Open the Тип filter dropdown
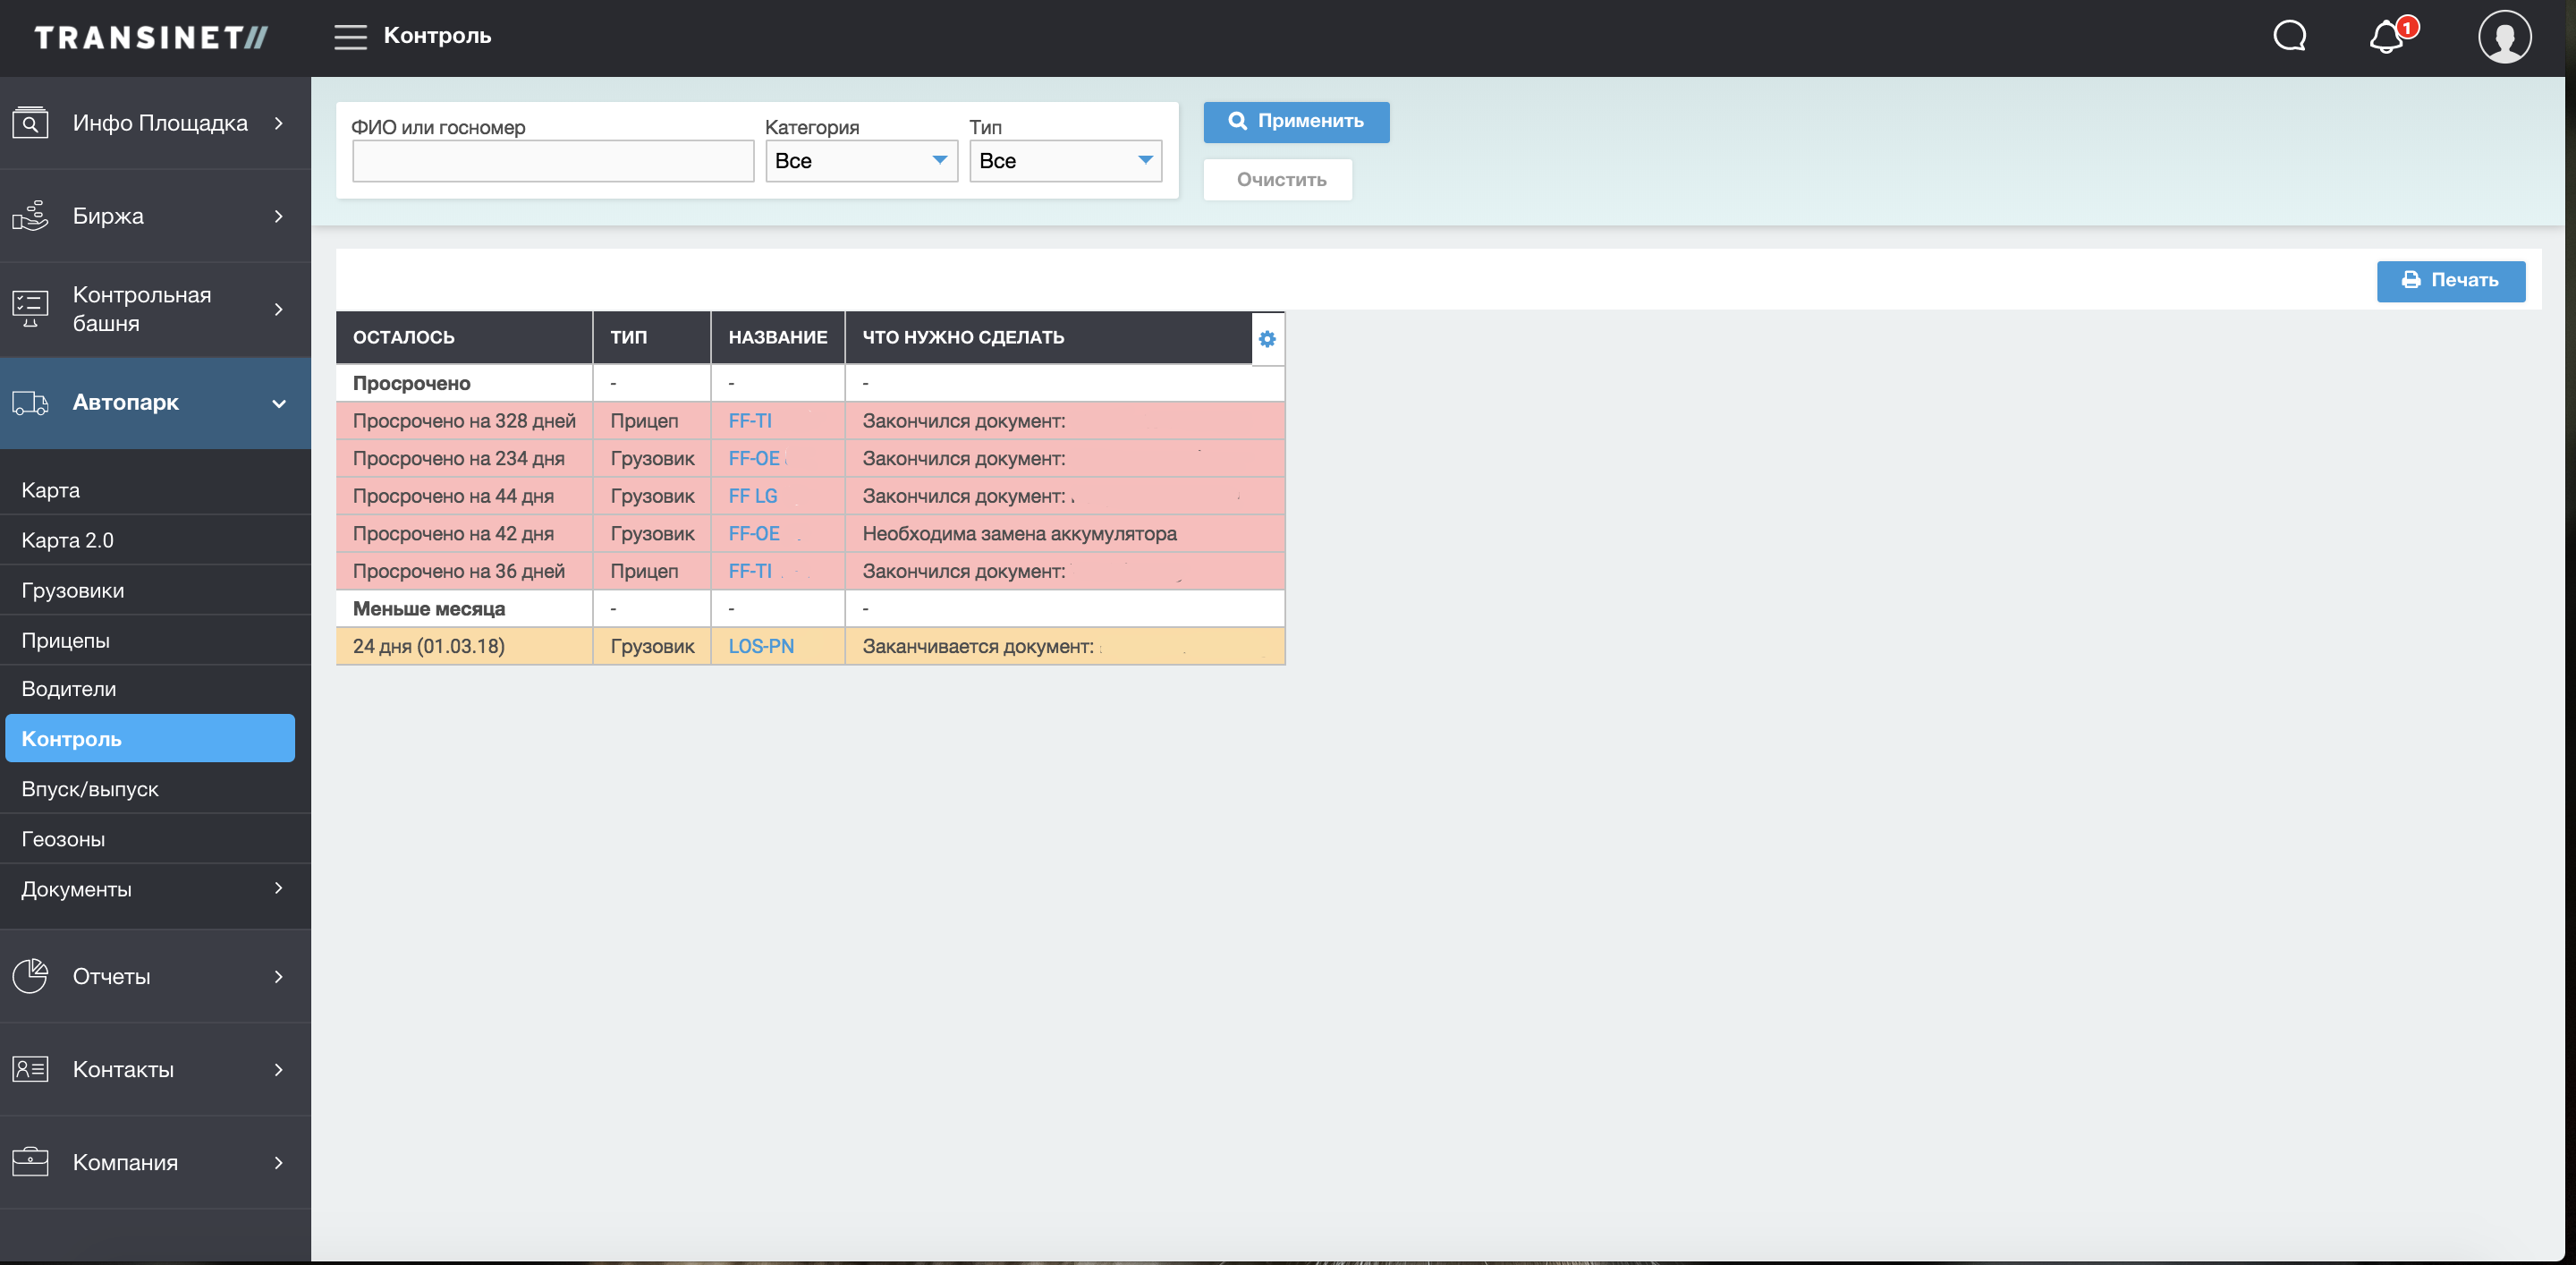Screen dimensions: 2576x1265 coord(1065,161)
